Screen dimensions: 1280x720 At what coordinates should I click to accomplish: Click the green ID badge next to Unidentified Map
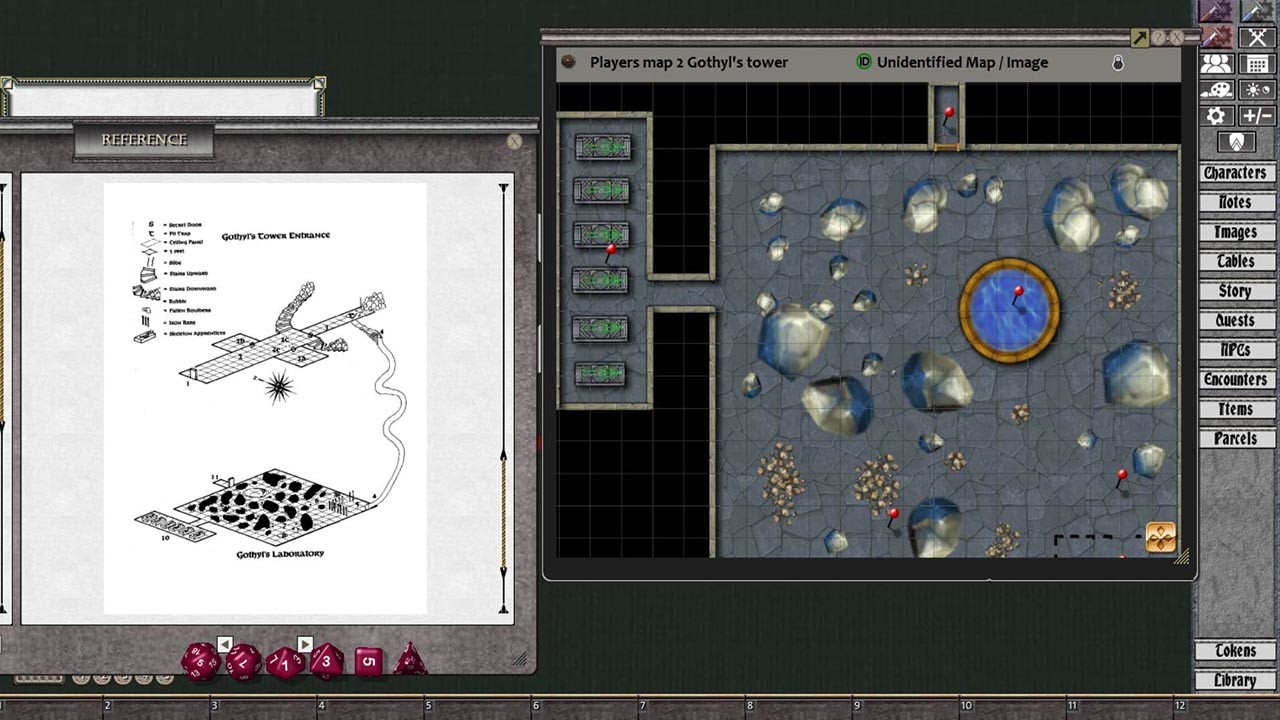click(x=863, y=62)
